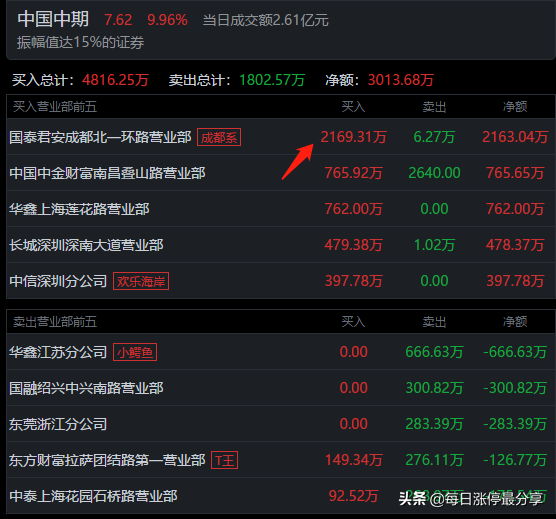Select 国泰君安成都北一环路营业部 row name

click(x=100, y=137)
